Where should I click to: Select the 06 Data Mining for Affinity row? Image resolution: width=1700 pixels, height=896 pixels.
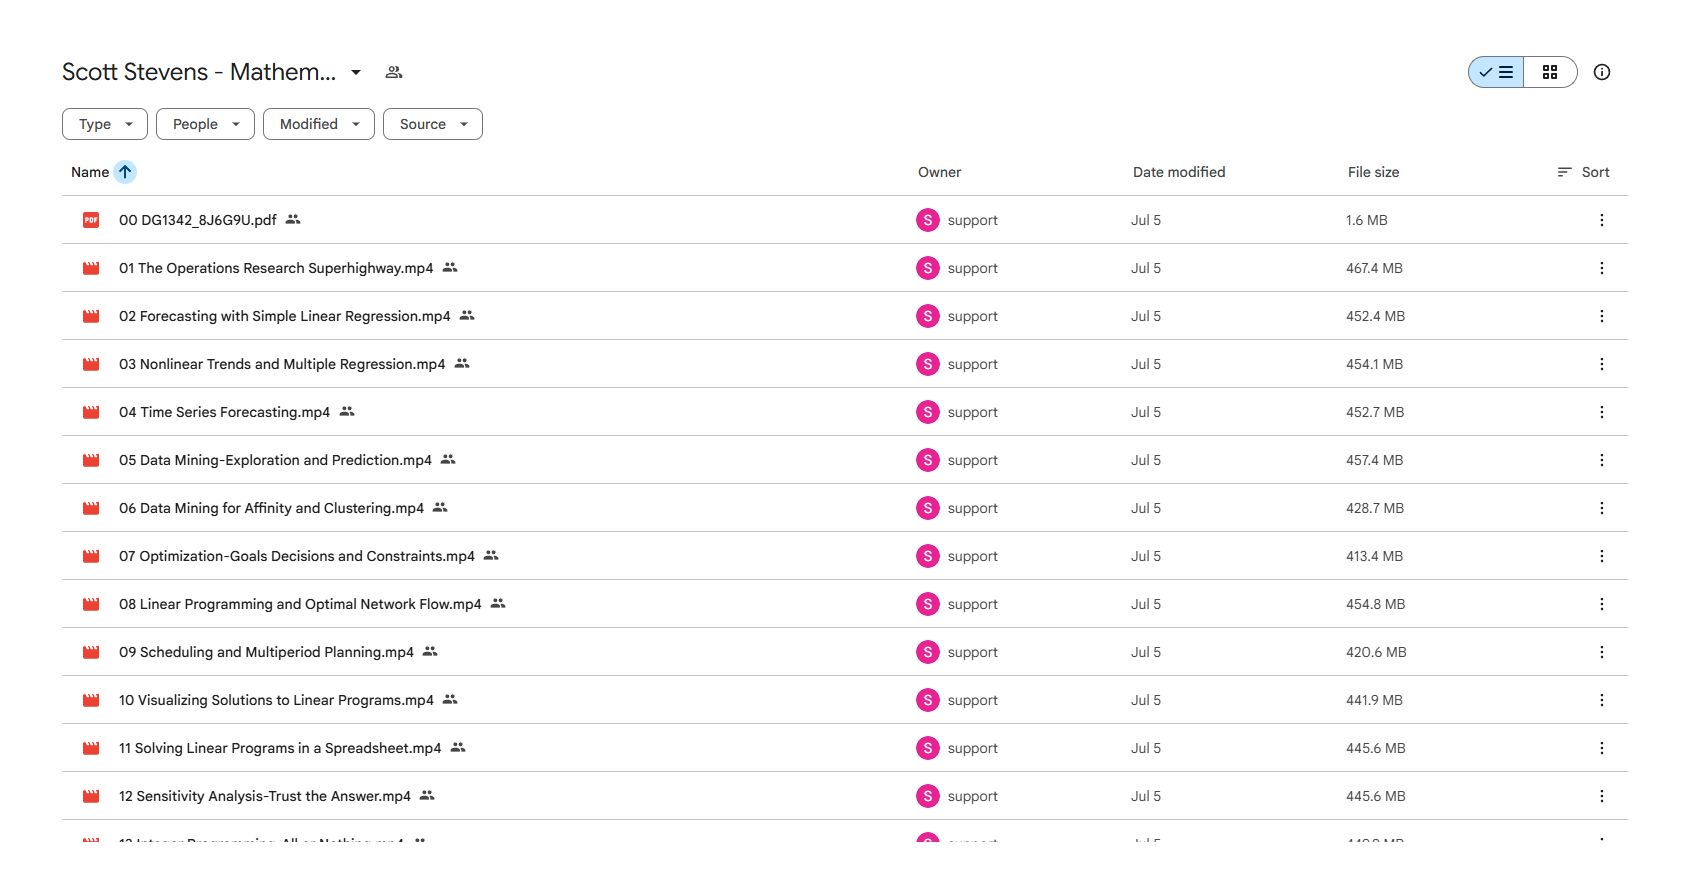(845, 508)
